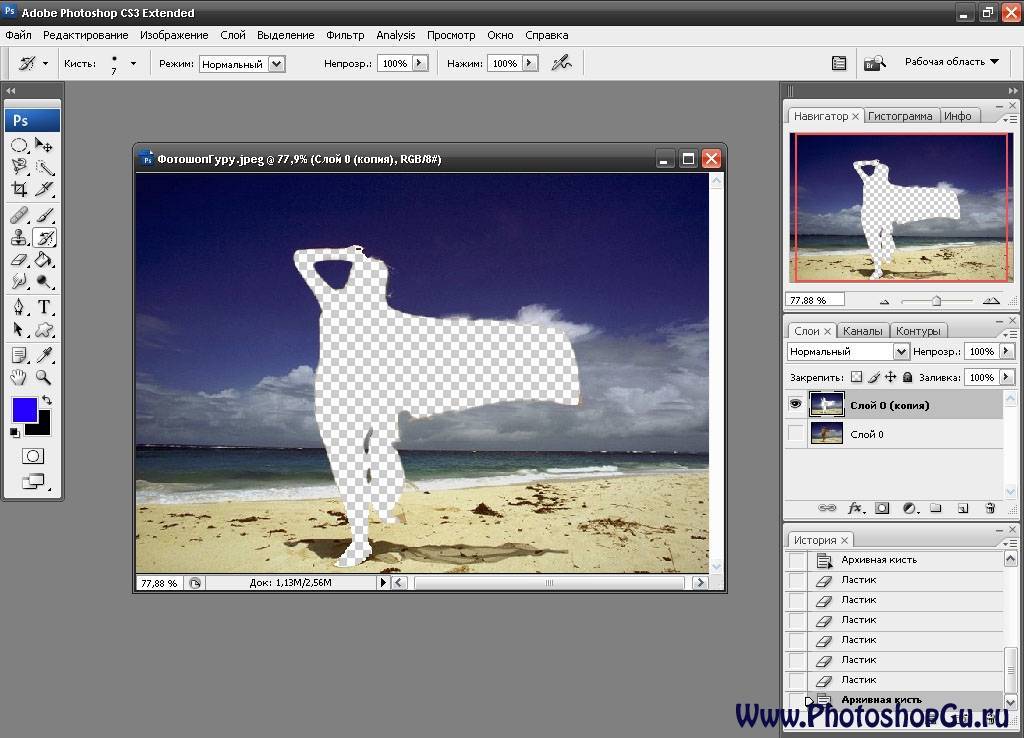Open the Режим blend mode dropdown
This screenshot has height=738, width=1024.
click(242, 64)
